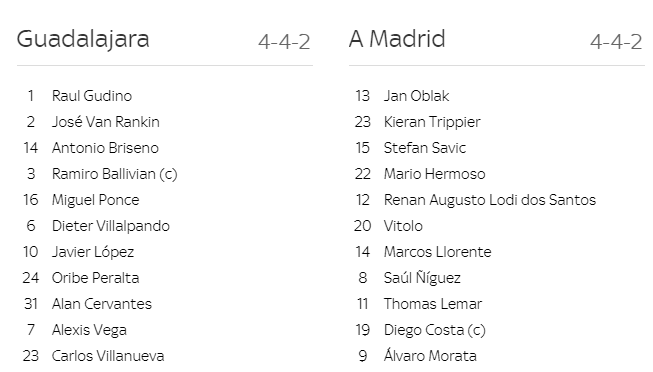Select José Van Rankin in lineup
The width and height of the screenshot is (653, 372).
[105, 122]
